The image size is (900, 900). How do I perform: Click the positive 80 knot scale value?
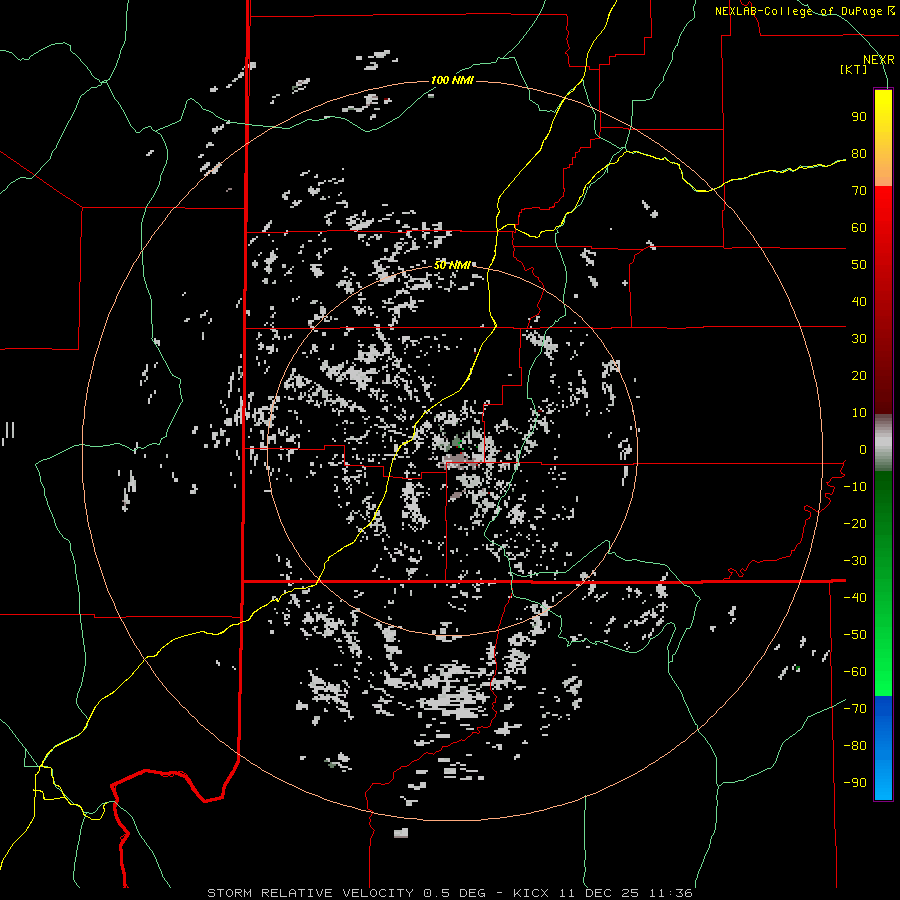(859, 154)
